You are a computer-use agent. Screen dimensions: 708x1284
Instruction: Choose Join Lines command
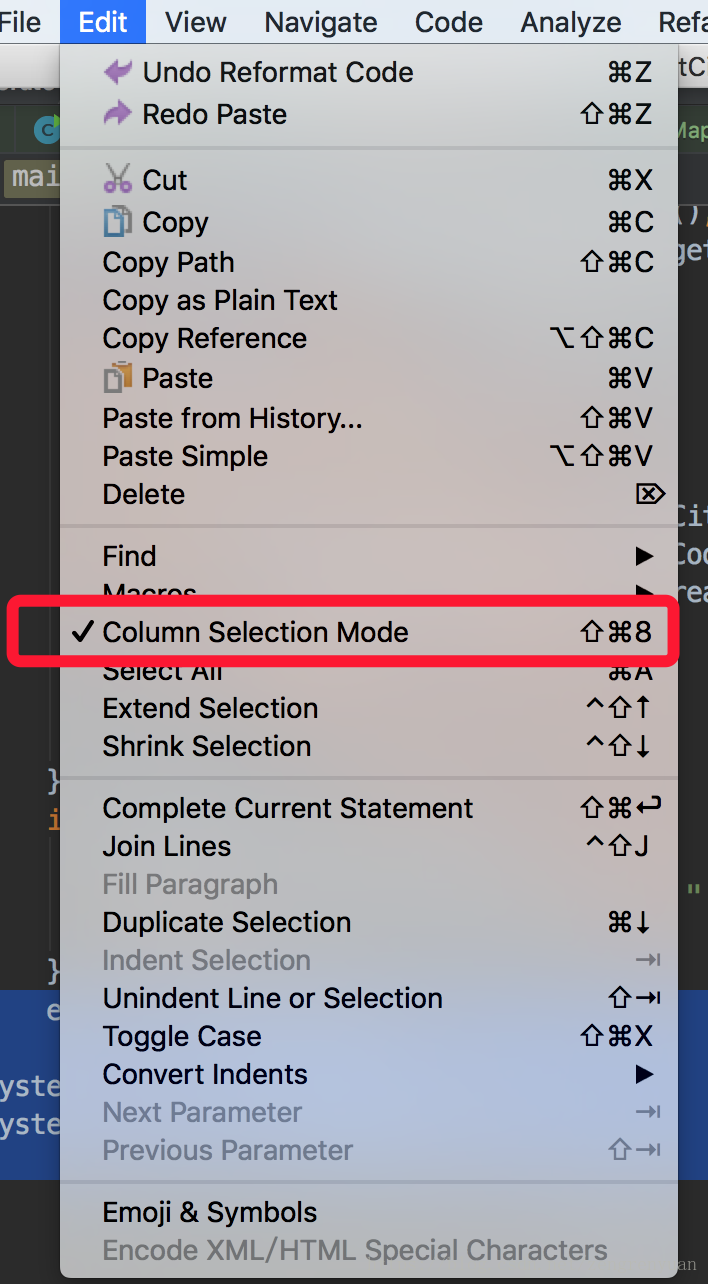point(167,846)
